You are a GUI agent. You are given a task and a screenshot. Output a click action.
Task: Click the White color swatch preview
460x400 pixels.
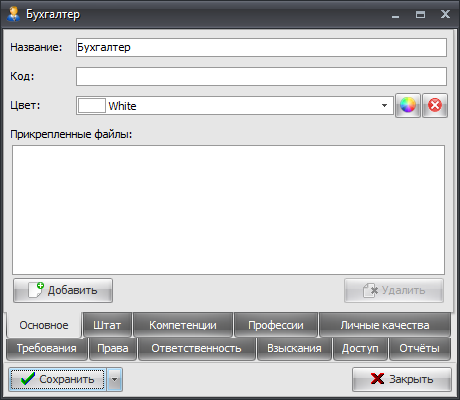tap(92, 106)
